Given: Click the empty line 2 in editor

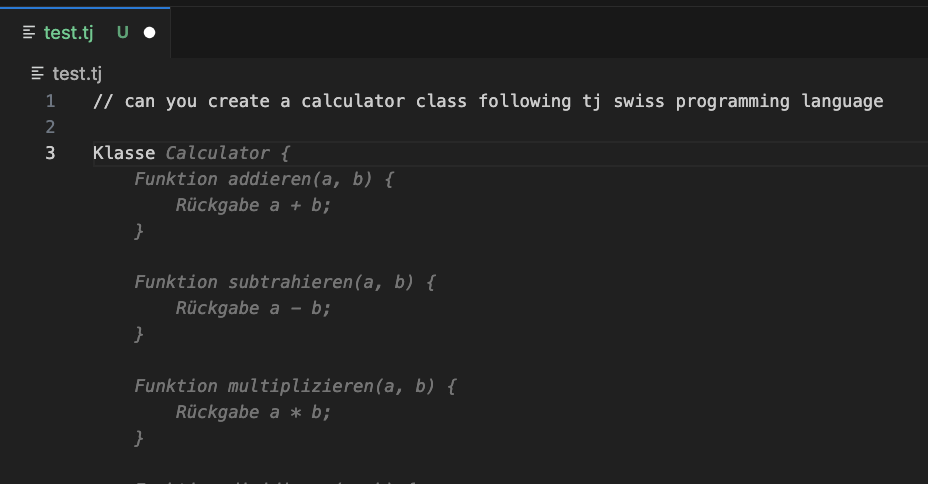Looking at the screenshot, I should [510, 127].
